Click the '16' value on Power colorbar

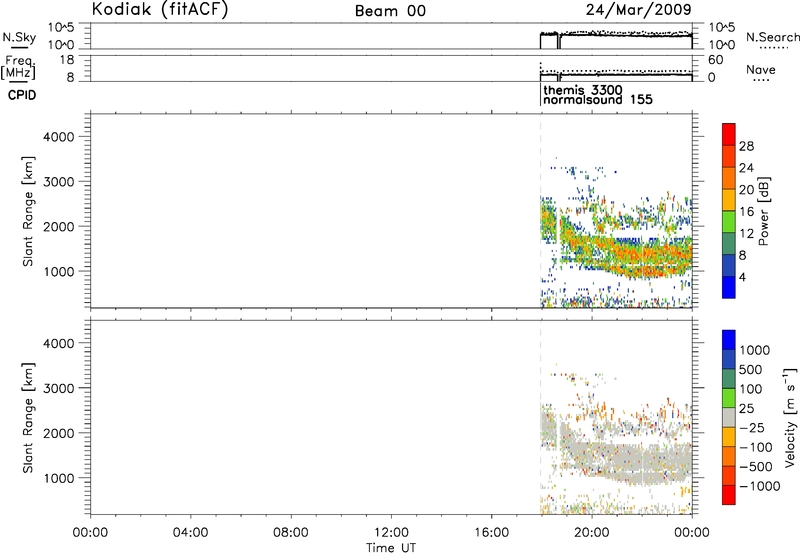(x=746, y=212)
